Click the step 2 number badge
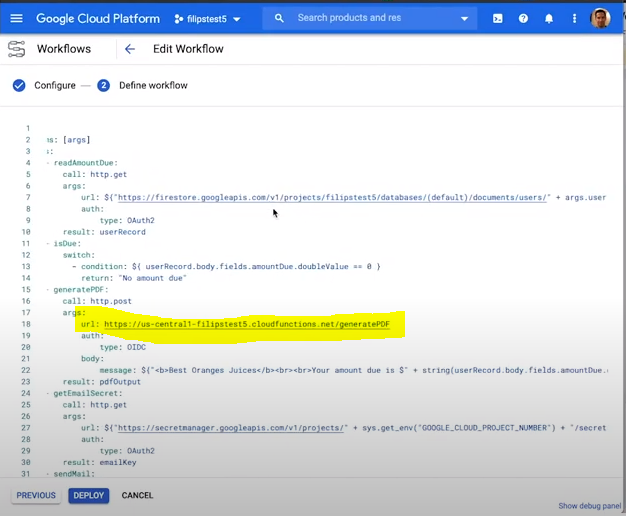626x516 pixels. point(103,85)
